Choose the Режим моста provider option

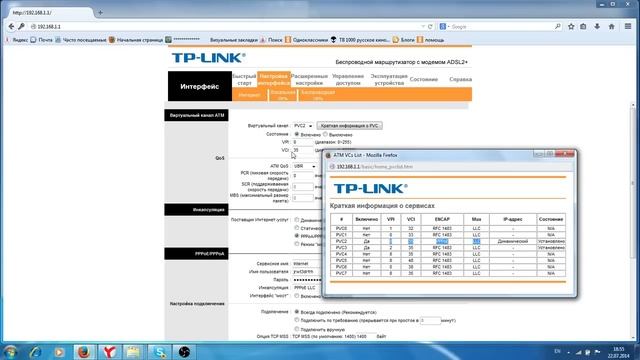point(297,244)
